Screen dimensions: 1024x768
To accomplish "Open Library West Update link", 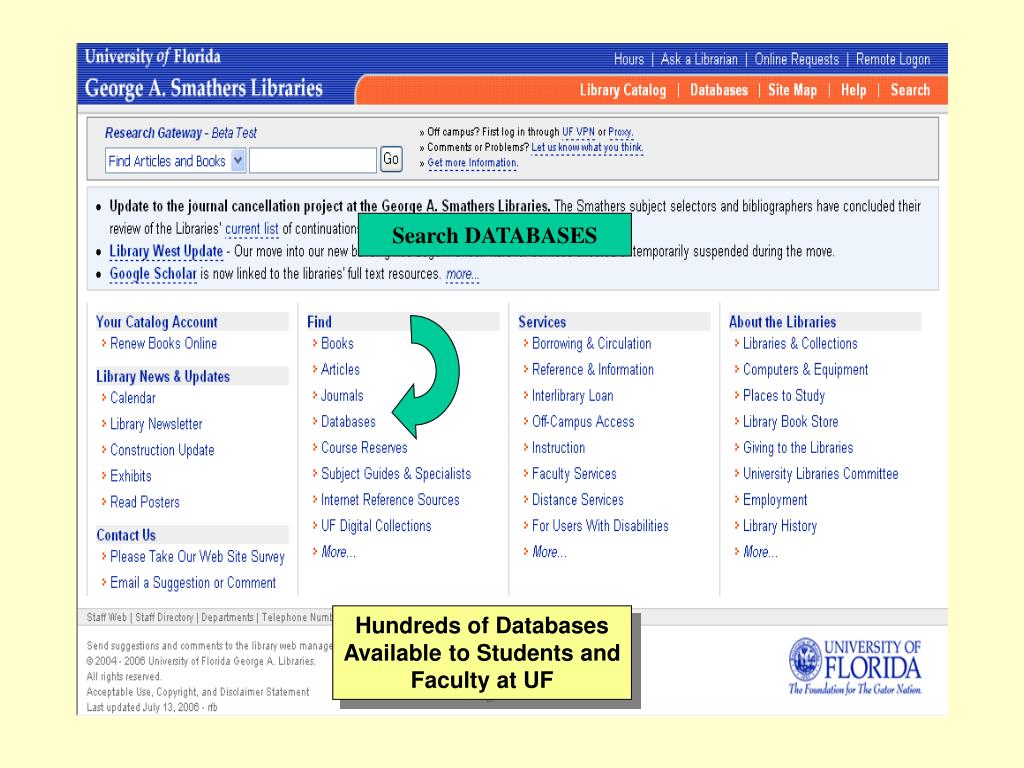I will pyautogui.click(x=166, y=251).
